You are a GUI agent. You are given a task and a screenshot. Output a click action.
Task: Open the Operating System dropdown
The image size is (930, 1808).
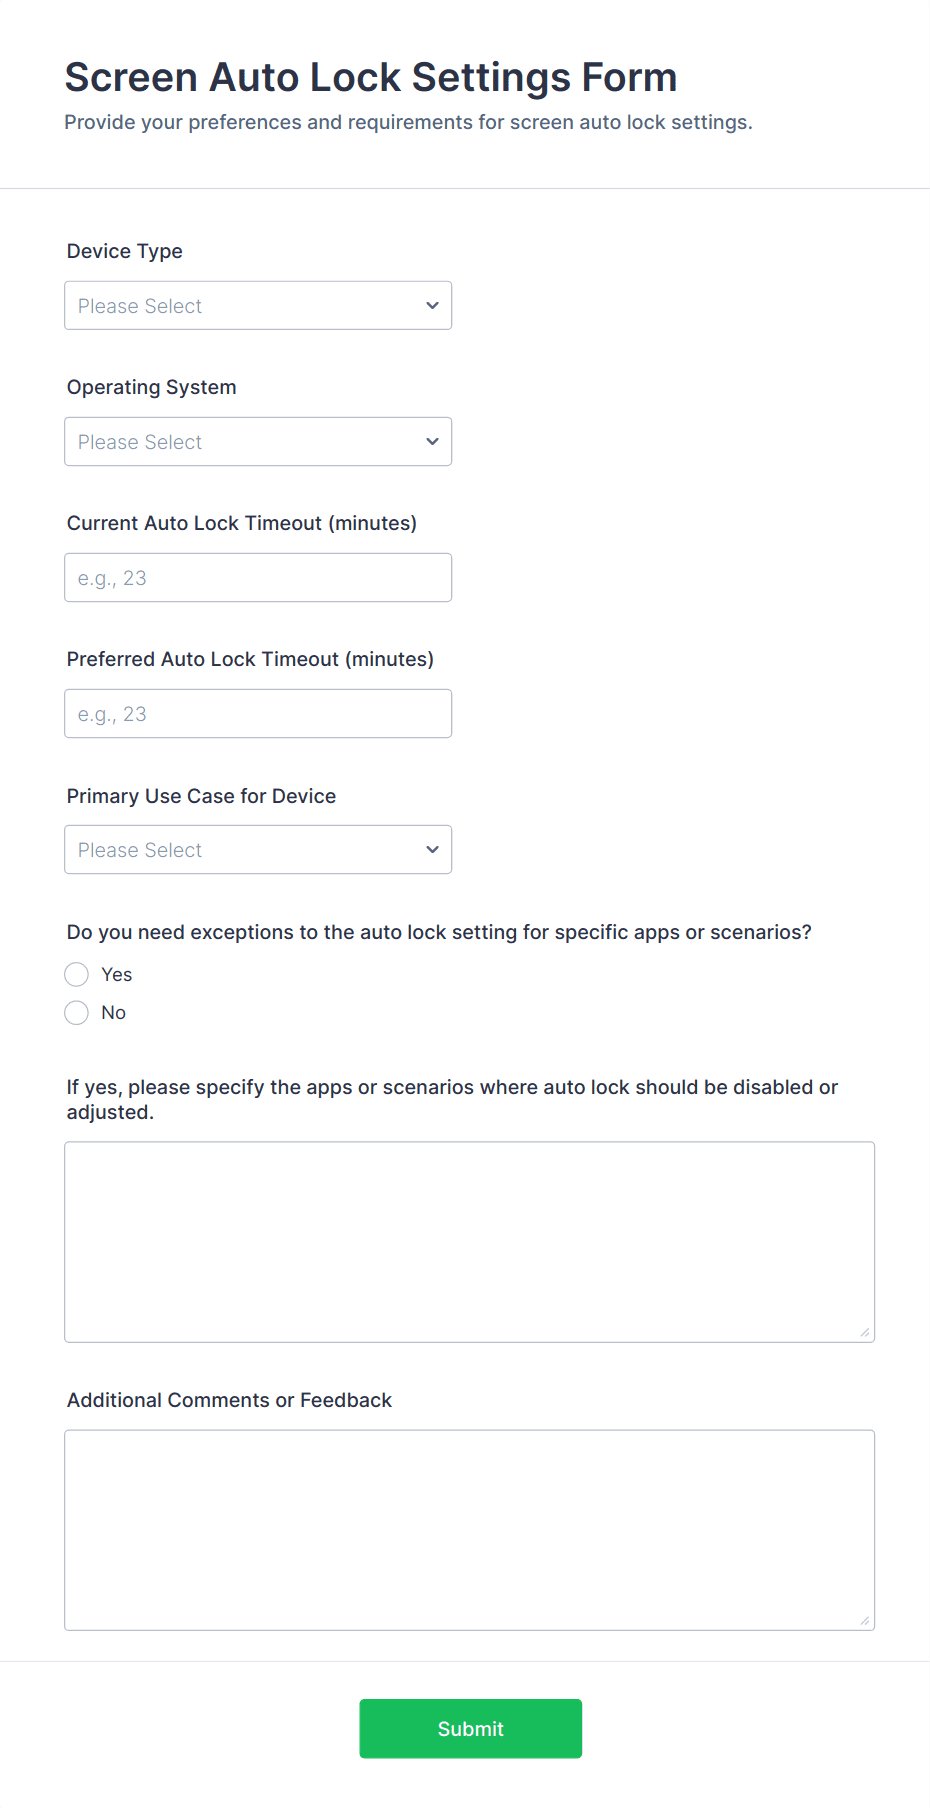click(x=257, y=441)
